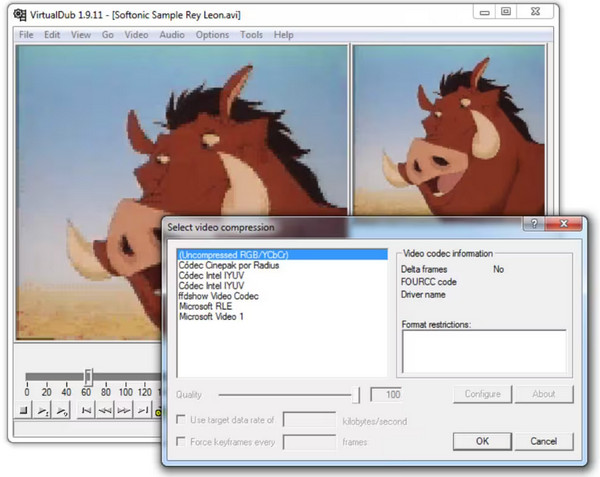Jump to the end of the video
Screen dimensions: 600x477
click(x=142, y=410)
